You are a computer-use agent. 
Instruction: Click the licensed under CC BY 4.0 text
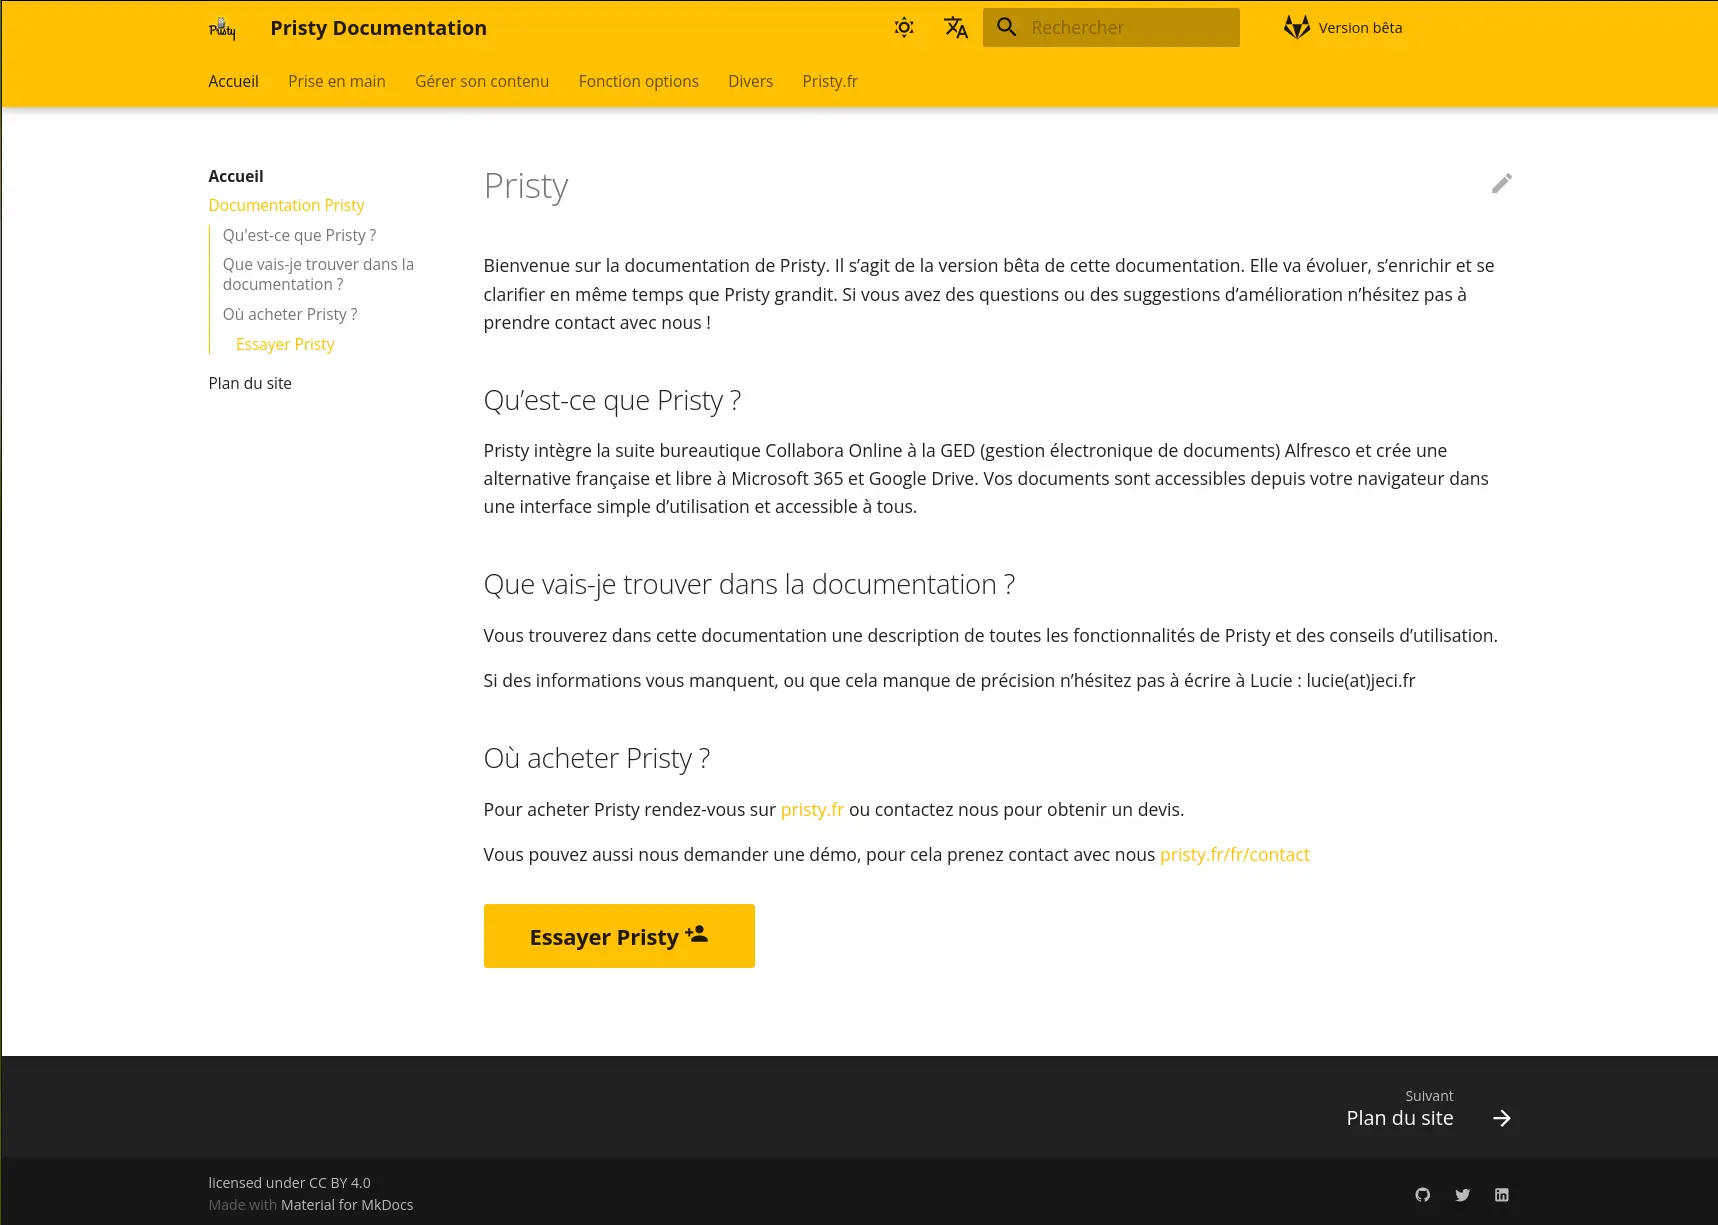tap(289, 1183)
